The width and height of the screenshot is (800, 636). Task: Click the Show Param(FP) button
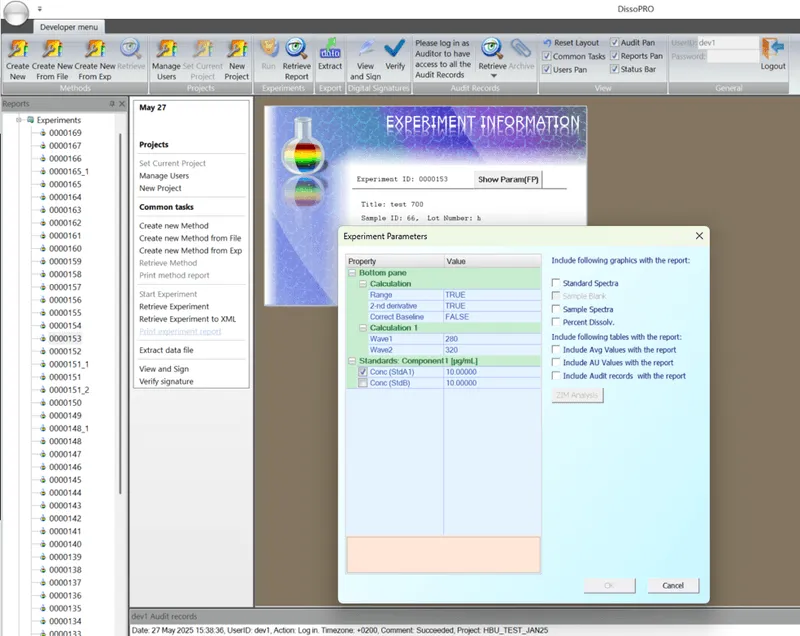[508, 180]
